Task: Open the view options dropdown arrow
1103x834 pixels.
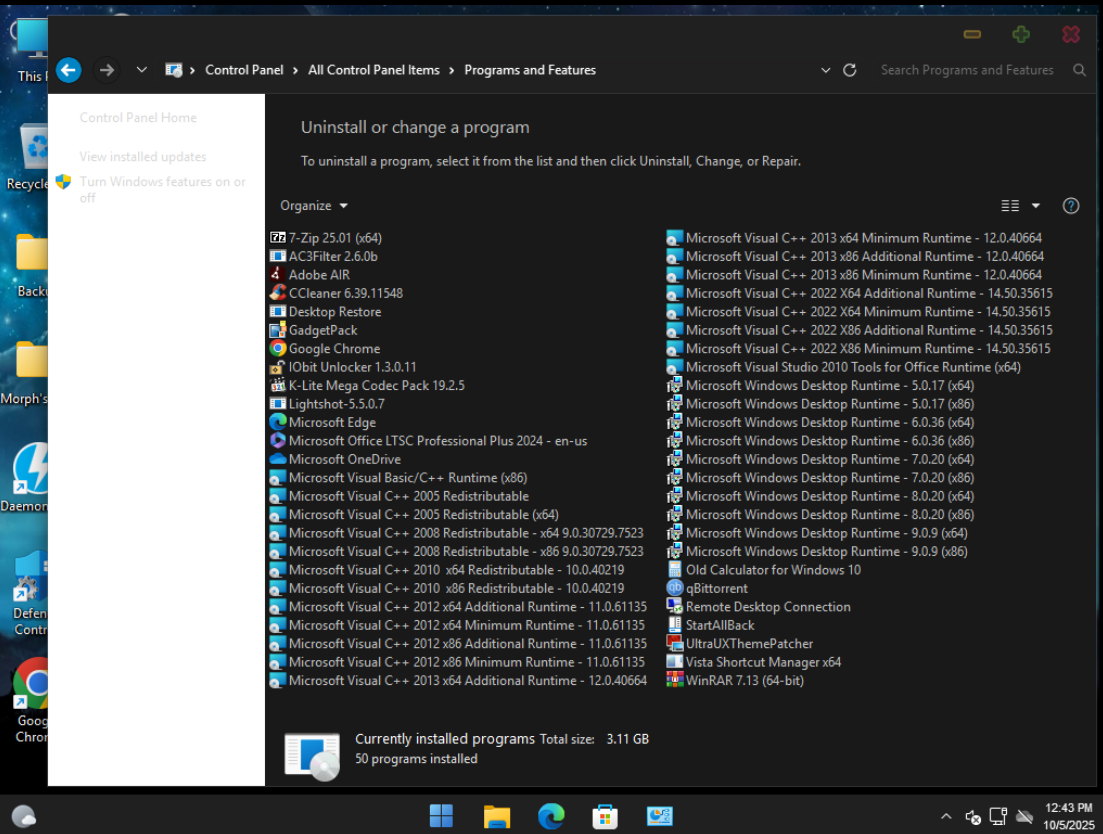Action: pyautogui.click(x=1036, y=206)
